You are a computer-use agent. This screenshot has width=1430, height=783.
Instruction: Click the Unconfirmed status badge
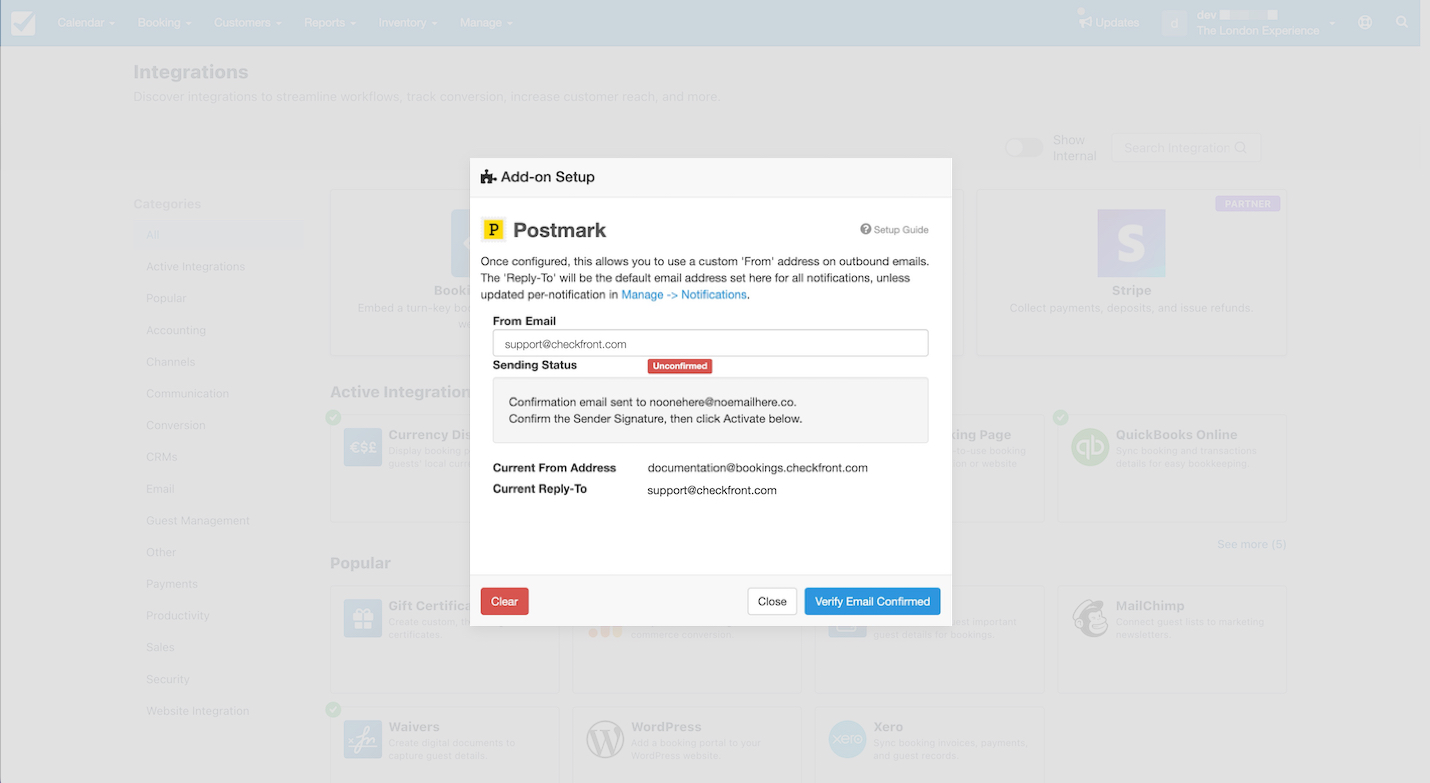(x=680, y=366)
